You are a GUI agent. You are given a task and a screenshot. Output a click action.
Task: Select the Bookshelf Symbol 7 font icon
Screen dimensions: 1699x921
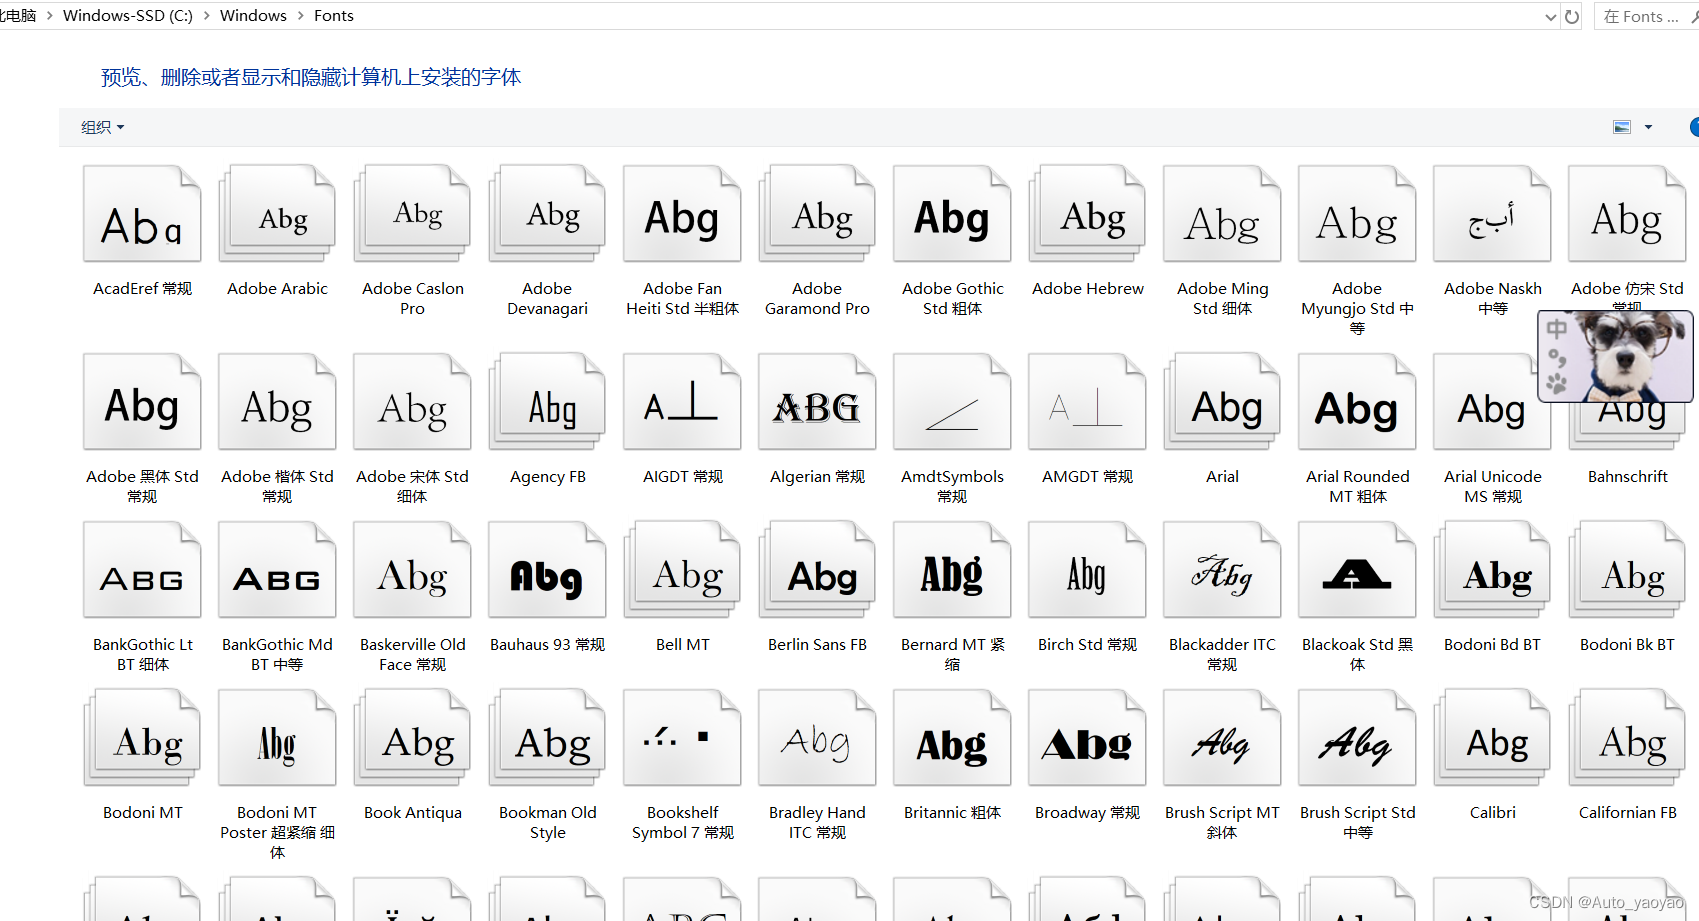pyautogui.click(x=682, y=738)
